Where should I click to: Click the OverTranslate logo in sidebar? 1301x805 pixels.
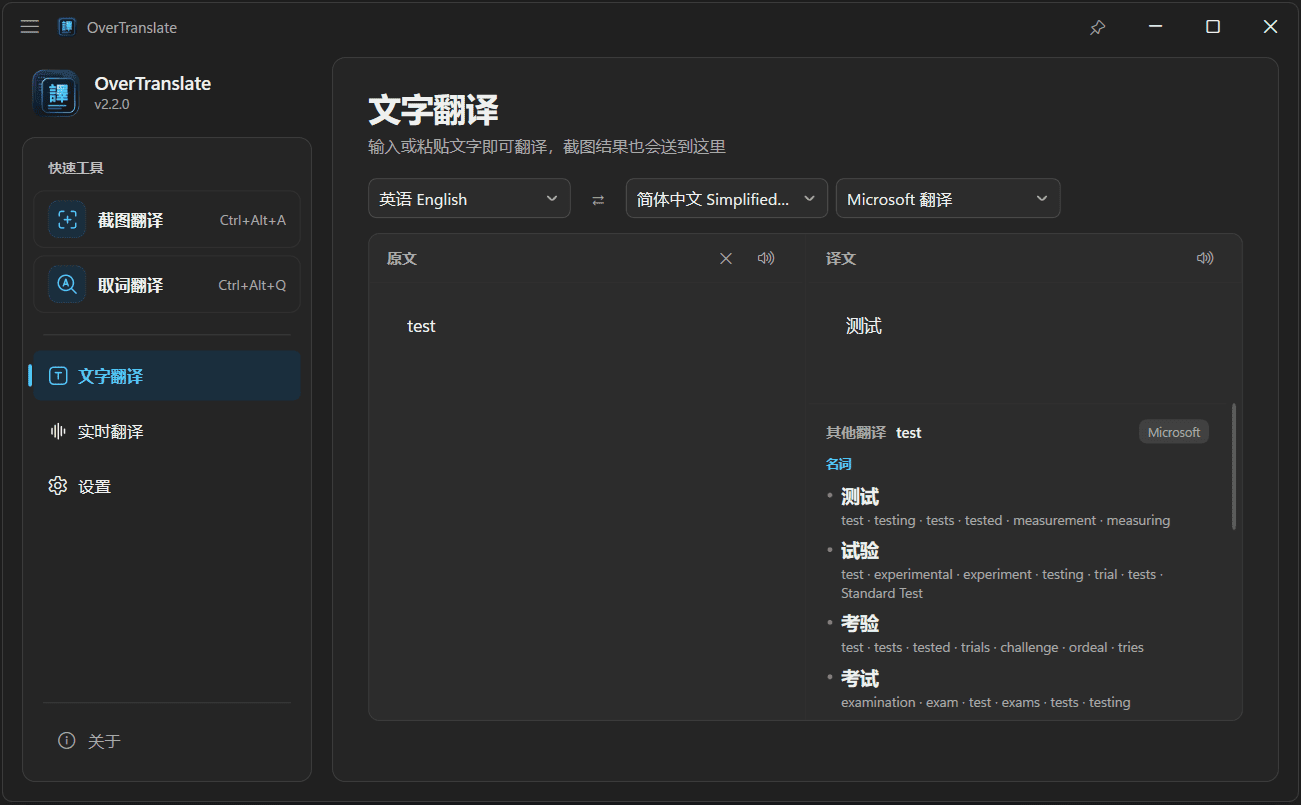click(56, 93)
